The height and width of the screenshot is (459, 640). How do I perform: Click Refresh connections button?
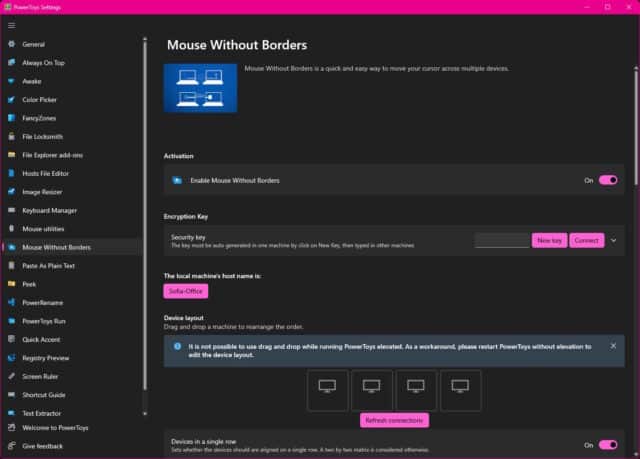click(x=394, y=420)
